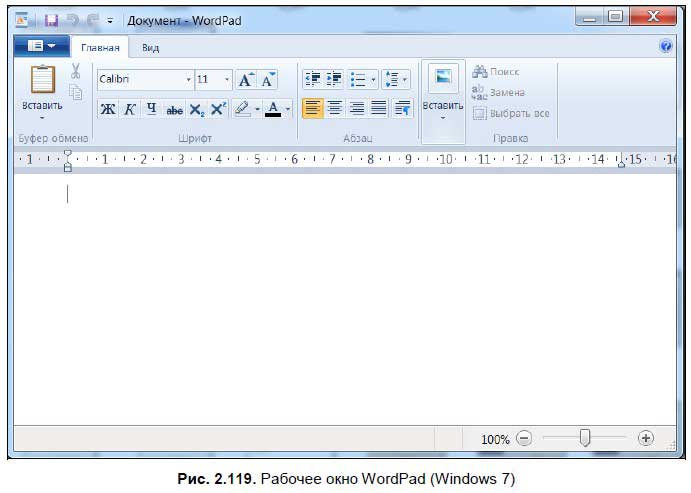Open font color dropdown arrow
The width and height of the screenshot is (691, 493).
click(288, 108)
